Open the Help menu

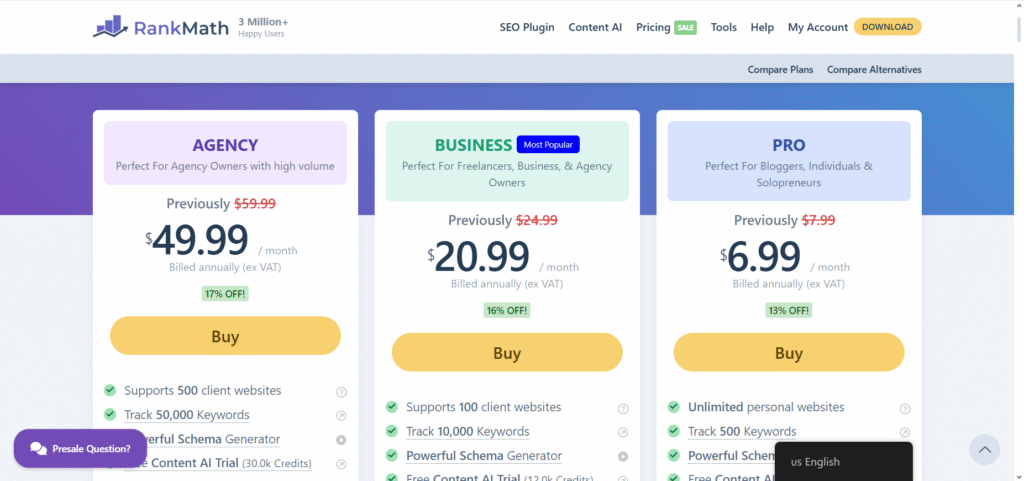click(762, 27)
